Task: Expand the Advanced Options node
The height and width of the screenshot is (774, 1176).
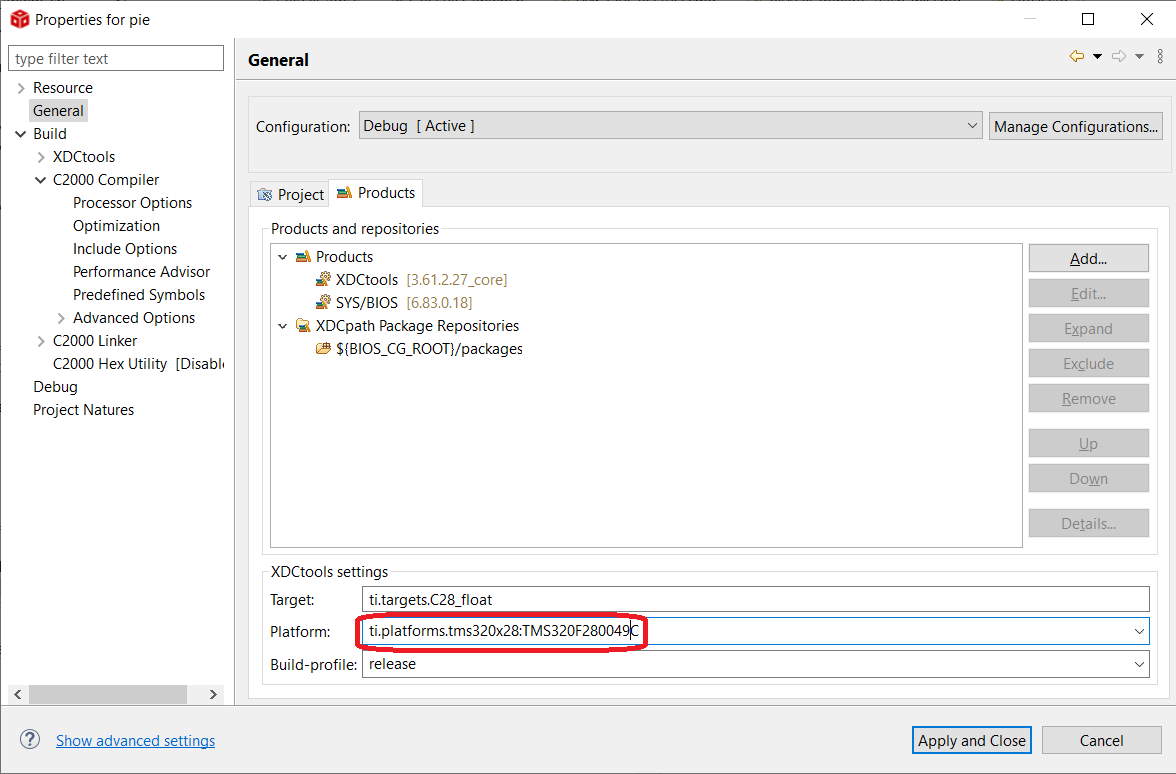Action: click(x=62, y=318)
